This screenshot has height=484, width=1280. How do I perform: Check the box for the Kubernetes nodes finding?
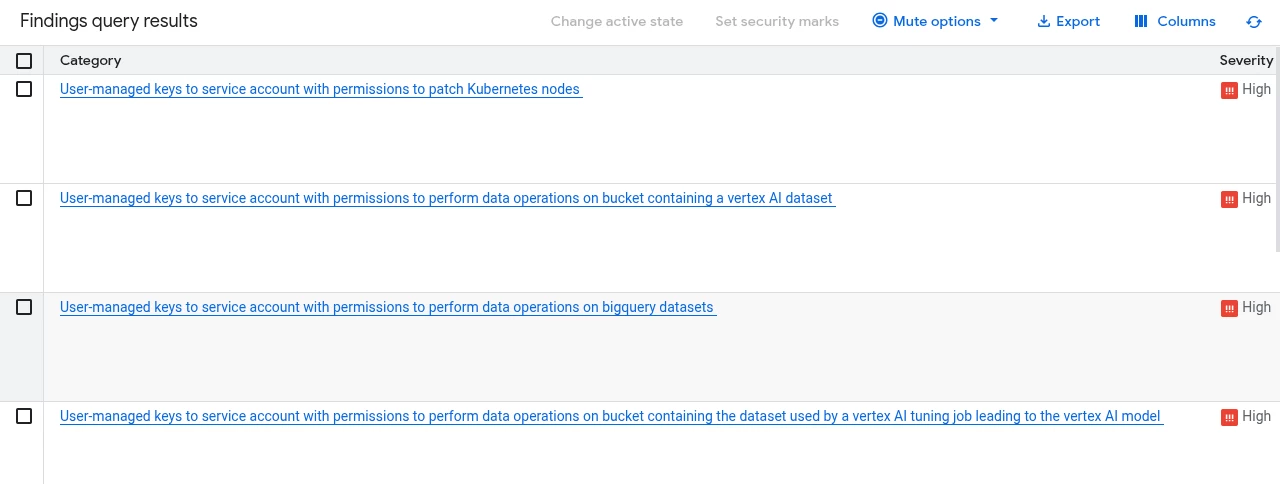click(24, 89)
